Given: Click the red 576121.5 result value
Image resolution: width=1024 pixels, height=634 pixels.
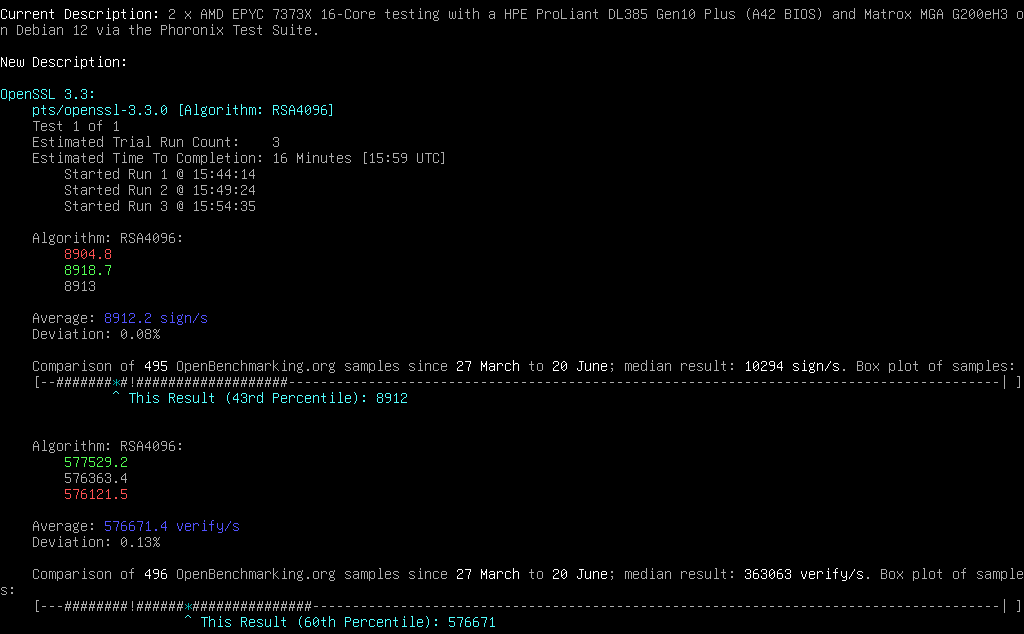Looking at the screenshot, I should click(96, 494).
